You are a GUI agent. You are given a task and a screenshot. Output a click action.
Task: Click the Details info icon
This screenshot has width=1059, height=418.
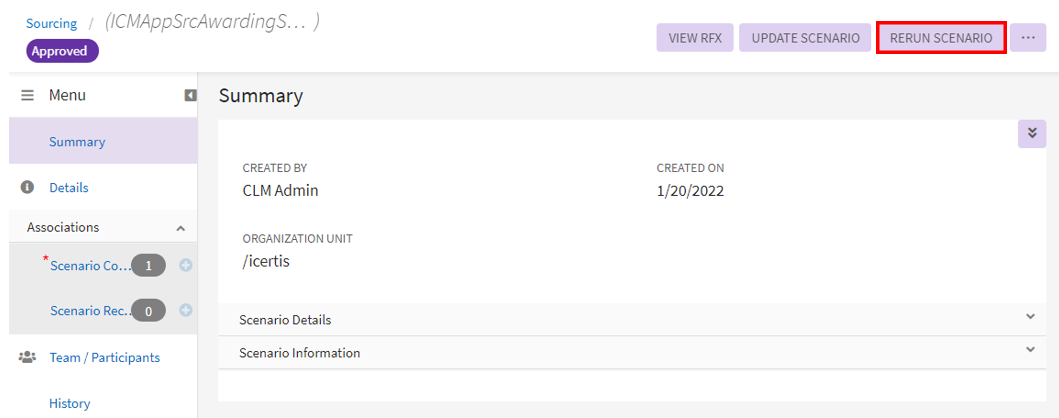(x=28, y=187)
